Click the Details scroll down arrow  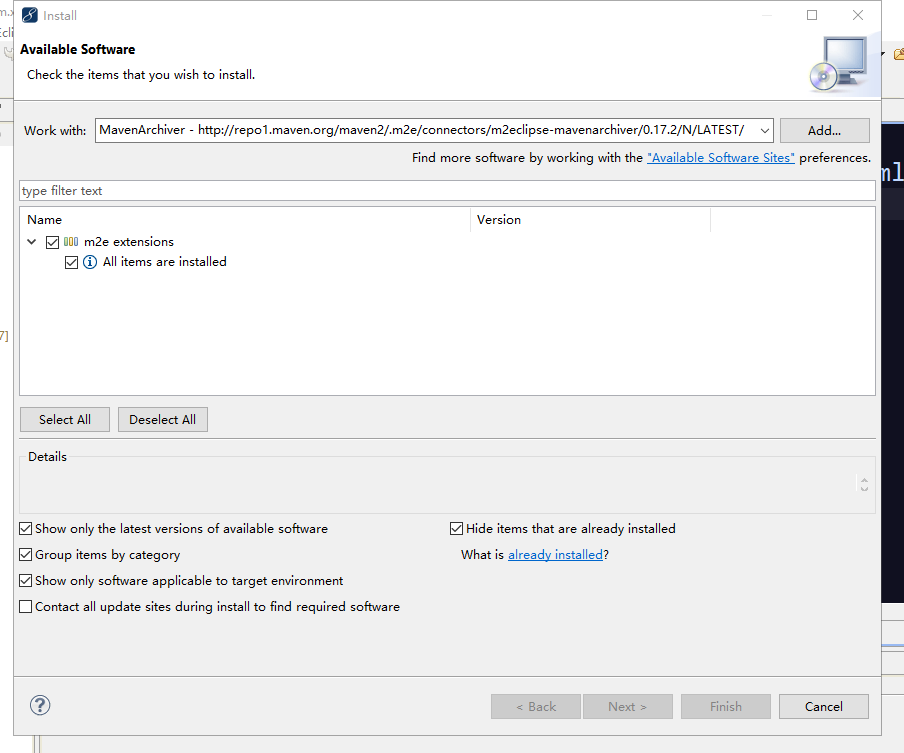coord(864,489)
